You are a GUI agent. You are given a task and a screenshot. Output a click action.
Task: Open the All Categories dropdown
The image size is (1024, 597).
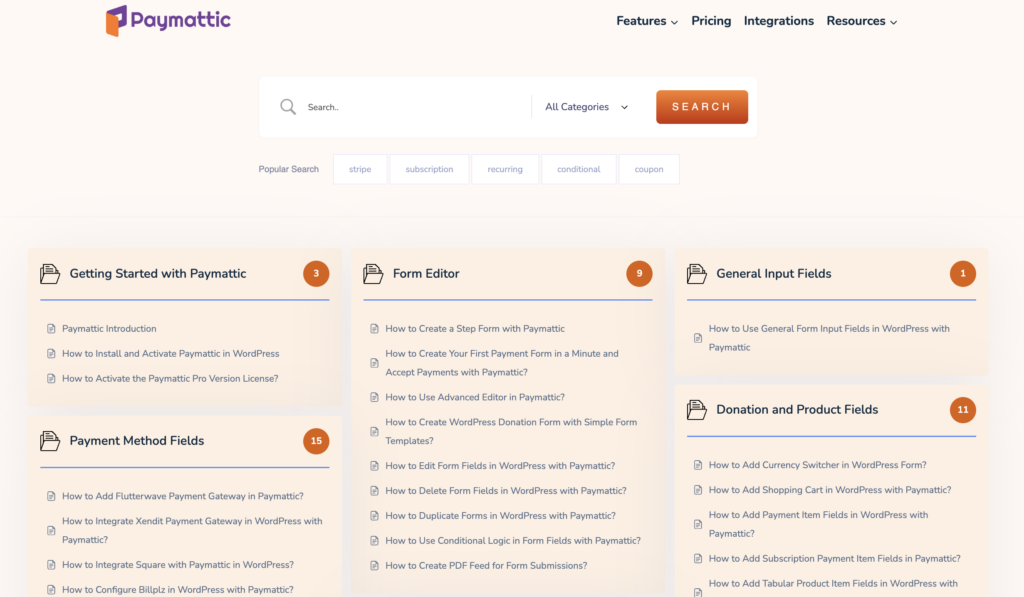[586, 107]
